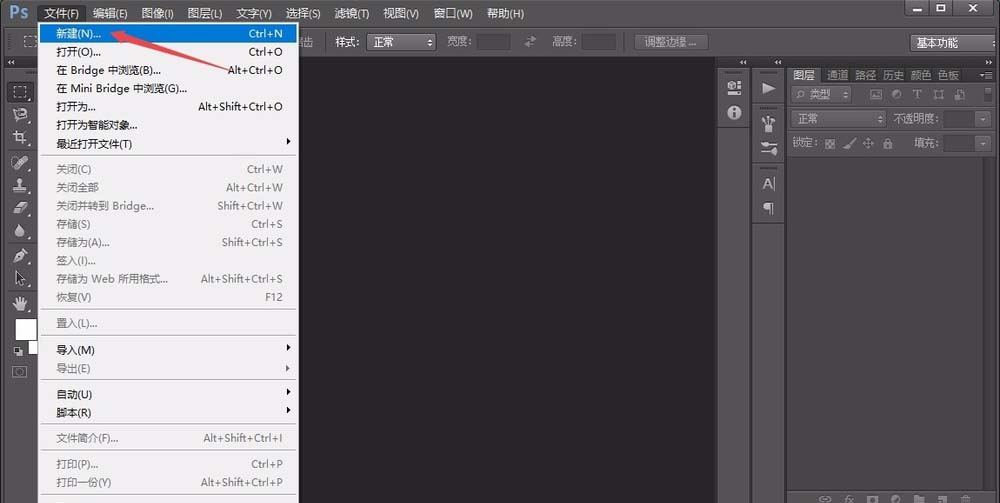Viewport: 1000px width, 503px height.
Task: Select the Hand tool
Action: point(20,303)
